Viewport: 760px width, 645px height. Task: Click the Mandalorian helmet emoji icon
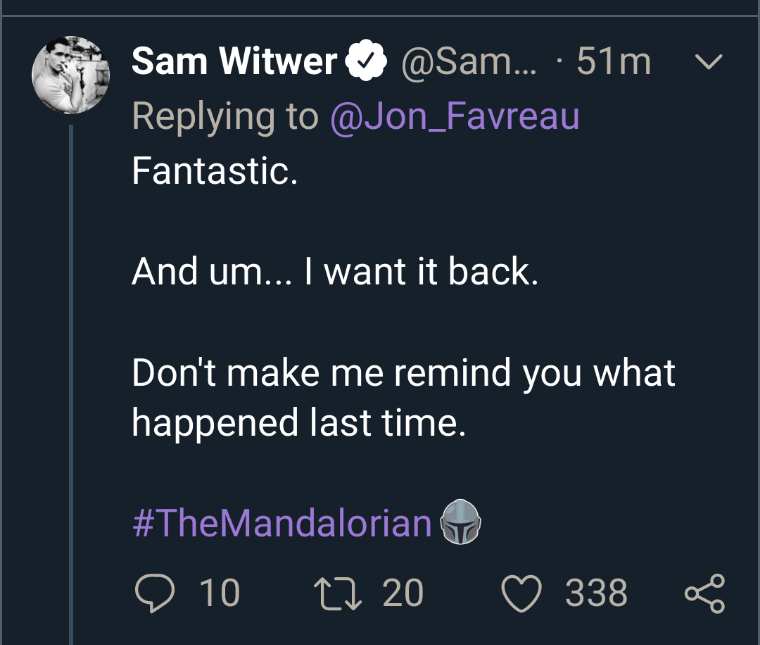coord(460,522)
